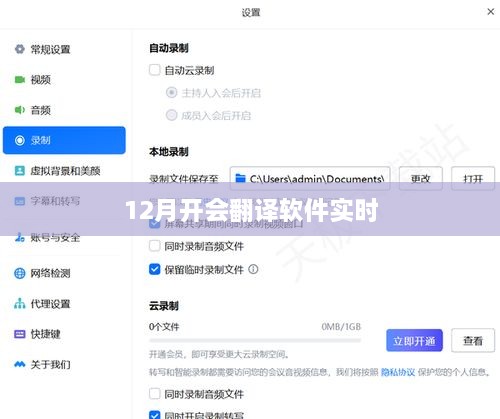
Task: Click the green camera icon for 视频
Action: pyautogui.click(x=20, y=79)
